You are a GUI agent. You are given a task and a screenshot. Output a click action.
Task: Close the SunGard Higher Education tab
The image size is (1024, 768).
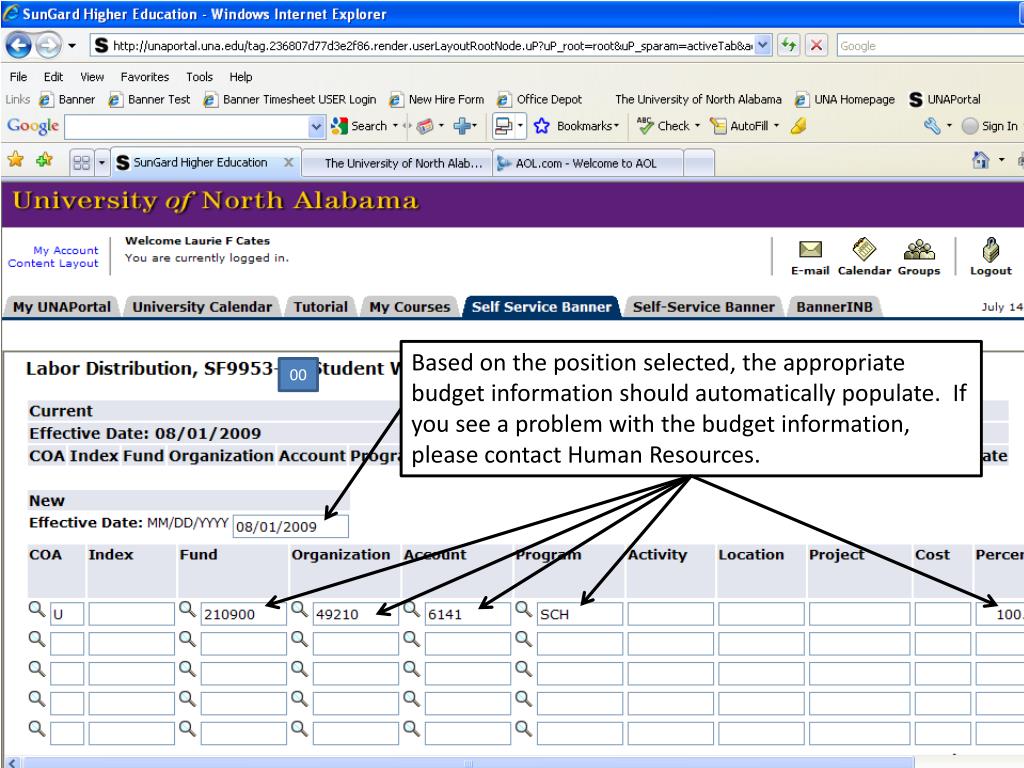pyautogui.click(x=288, y=162)
